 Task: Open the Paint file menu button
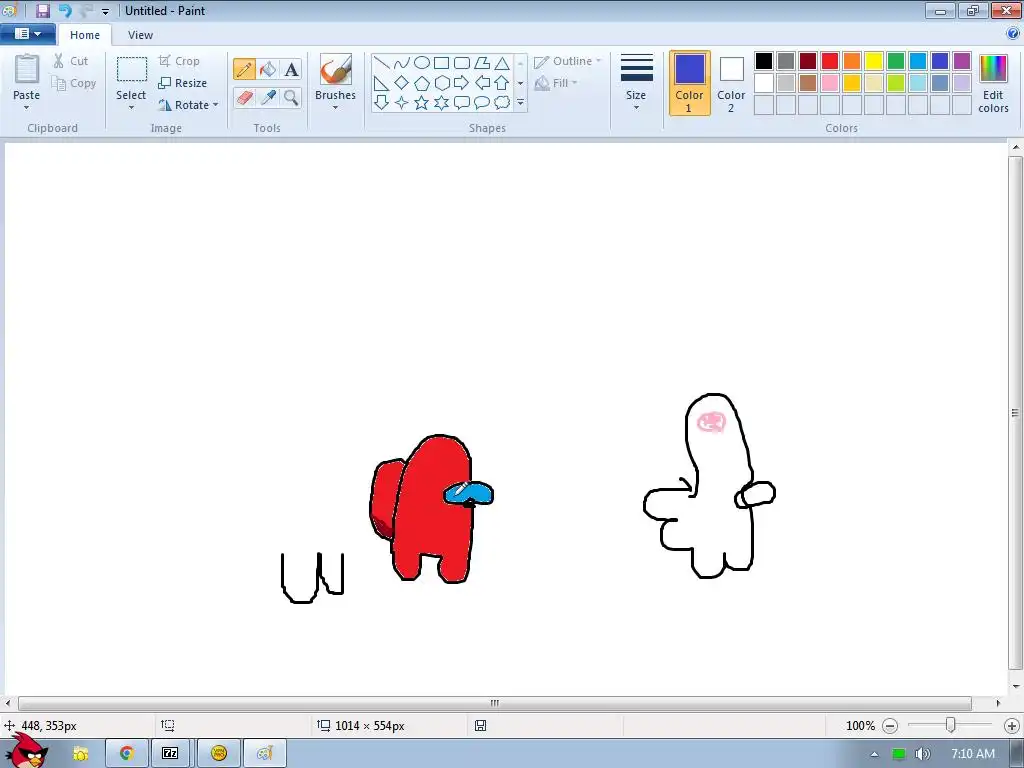point(27,34)
